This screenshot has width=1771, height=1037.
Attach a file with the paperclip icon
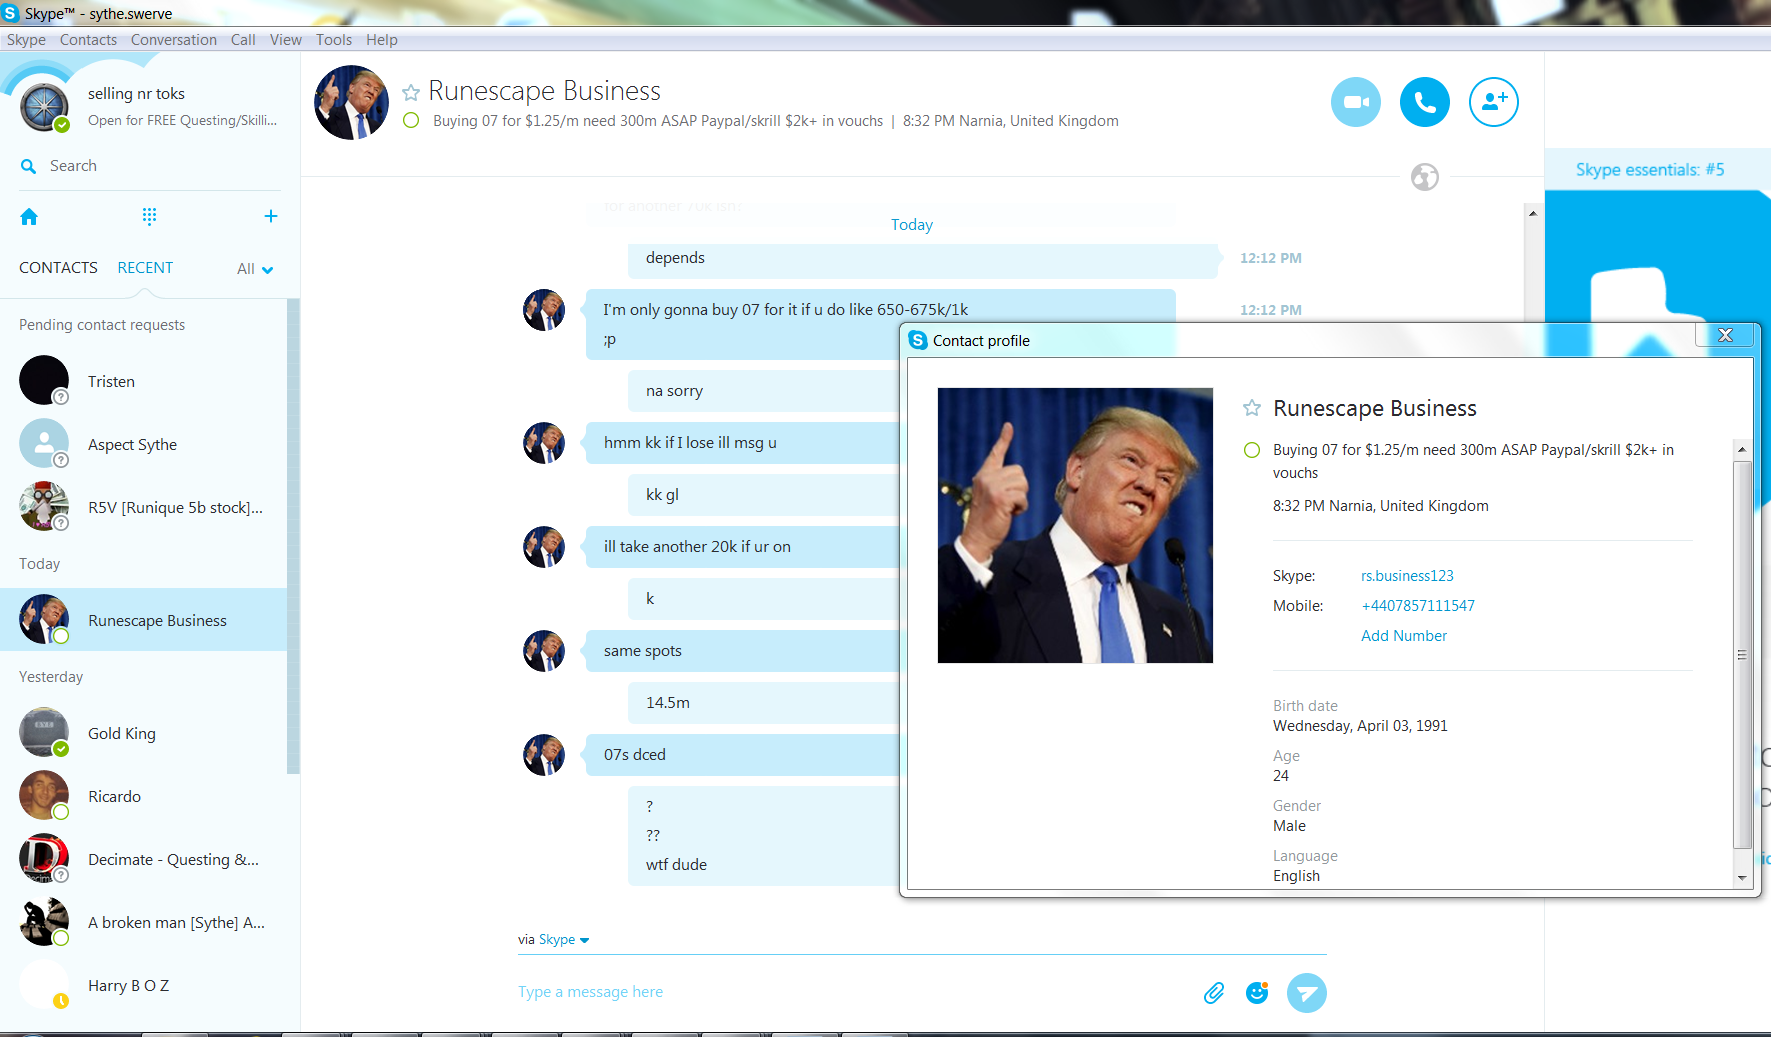[1214, 992]
